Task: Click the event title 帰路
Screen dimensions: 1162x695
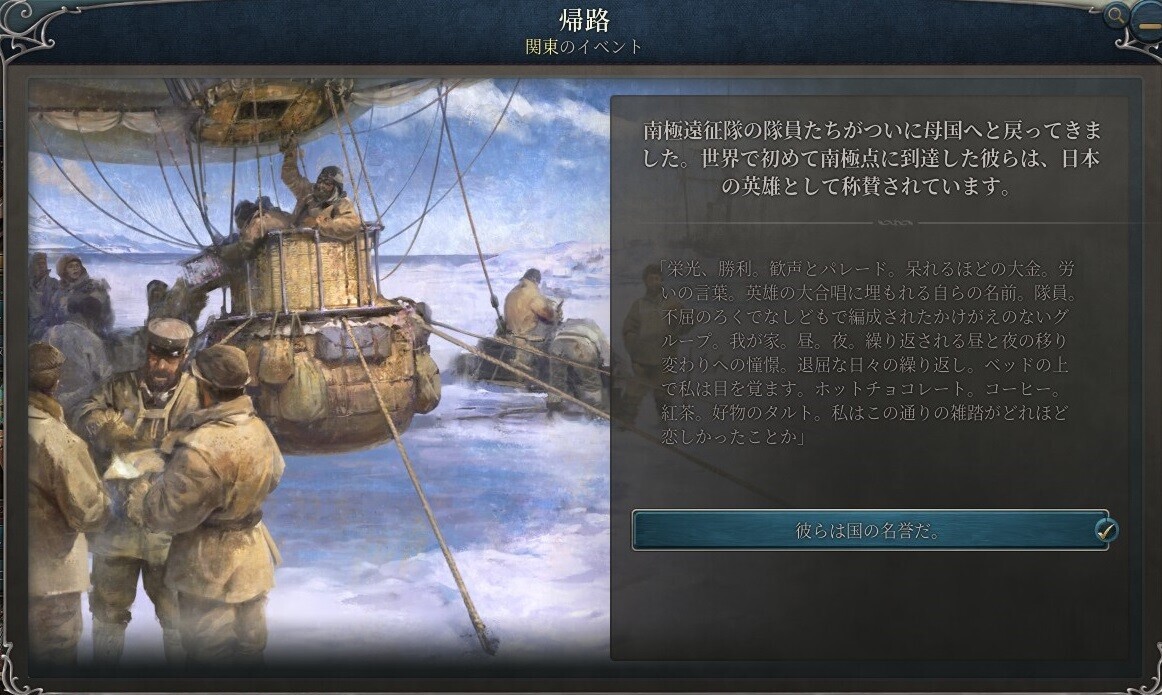Action: click(x=584, y=19)
